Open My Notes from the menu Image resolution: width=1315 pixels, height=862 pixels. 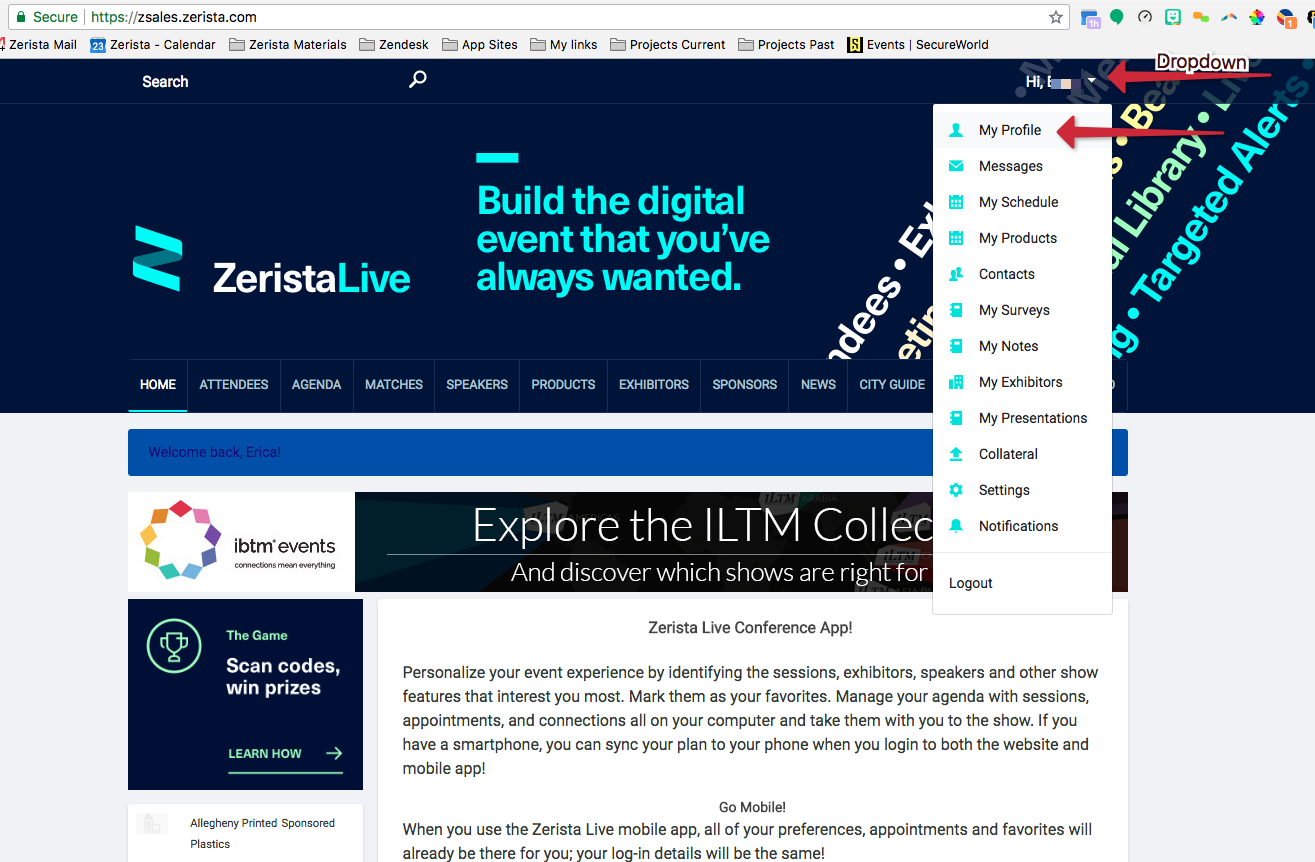click(x=1022, y=346)
